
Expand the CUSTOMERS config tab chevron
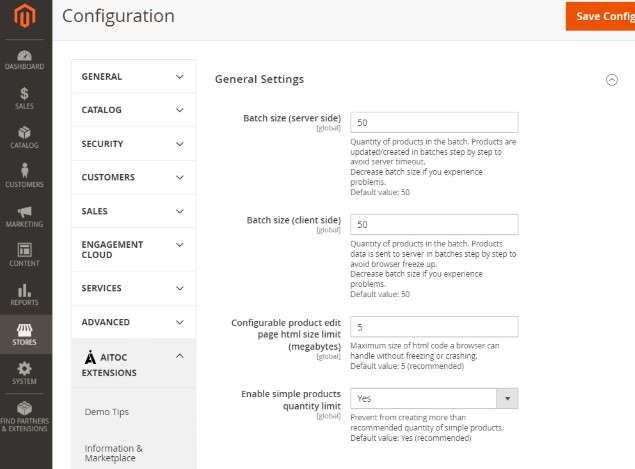pyautogui.click(x=180, y=177)
